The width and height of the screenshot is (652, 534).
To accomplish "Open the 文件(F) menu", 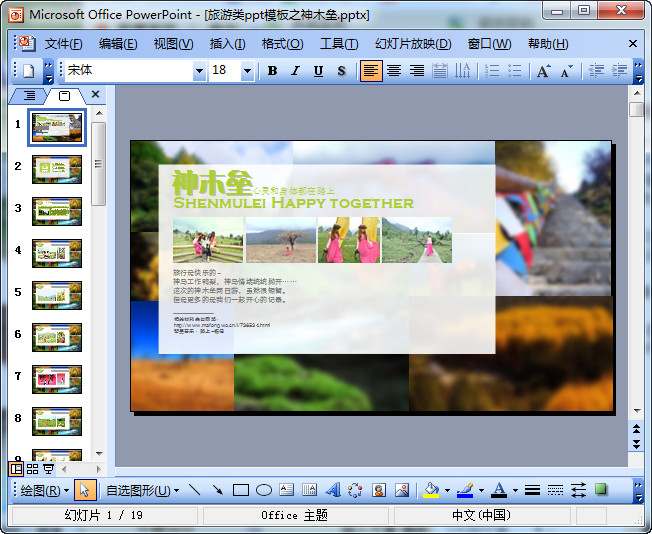I will tap(63, 44).
